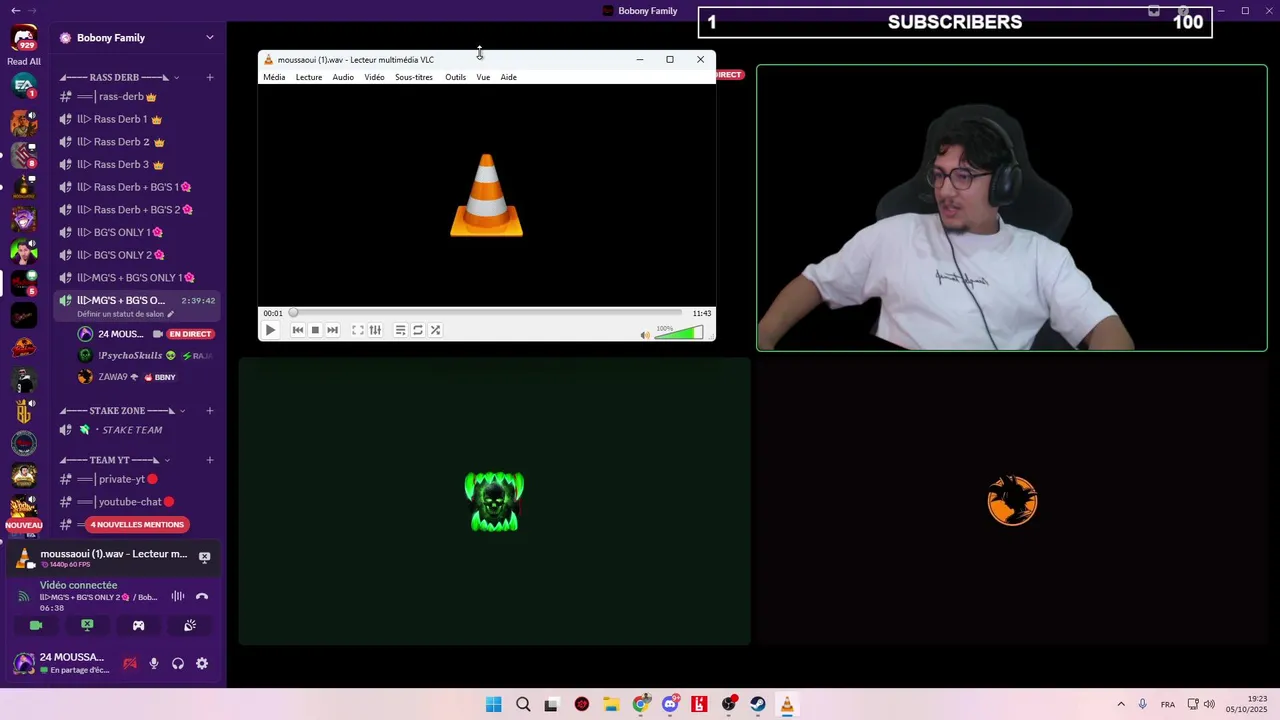Image resolution: width=1280 pixels, height=720 pixels.
Task: Stop streaming moussaoui (1).wav screen share
Action: [204, 557]
